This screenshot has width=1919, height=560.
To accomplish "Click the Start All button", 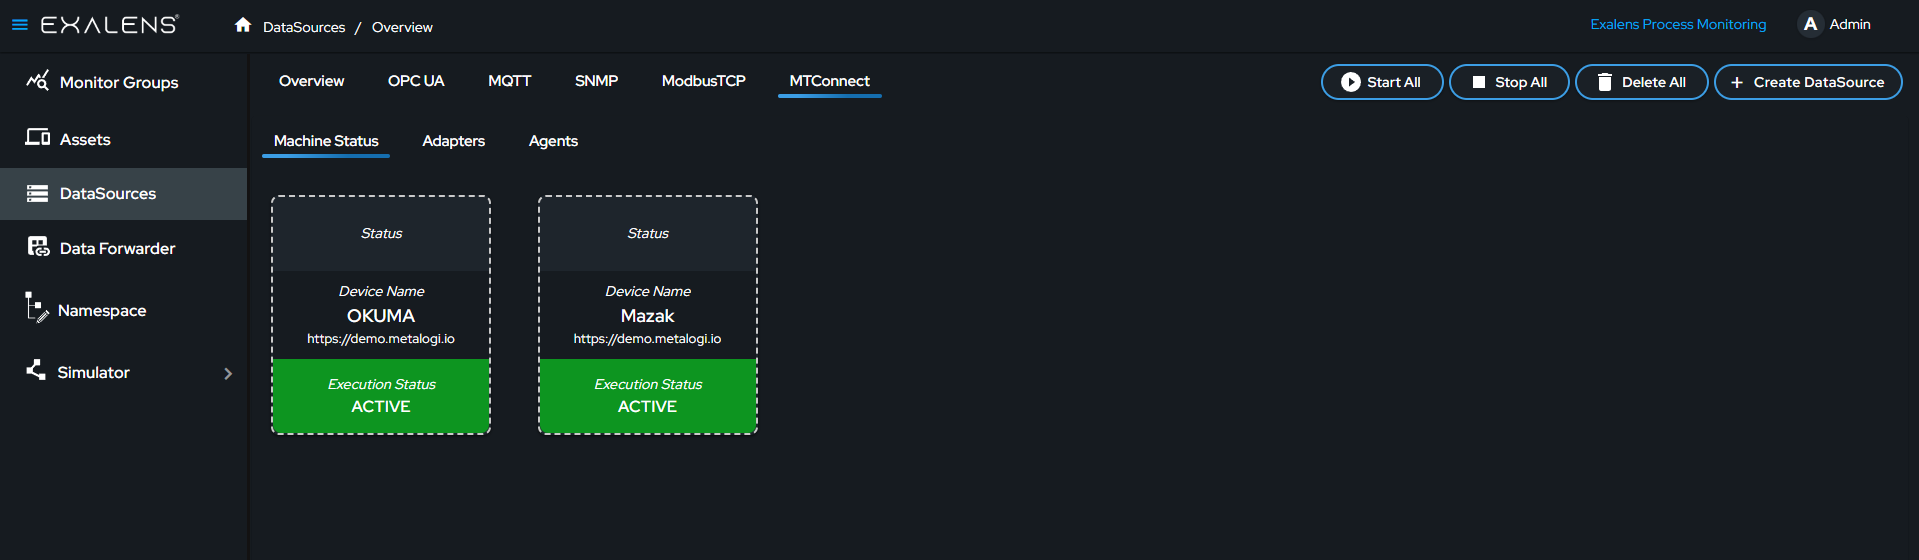I will pos(1382,82).
